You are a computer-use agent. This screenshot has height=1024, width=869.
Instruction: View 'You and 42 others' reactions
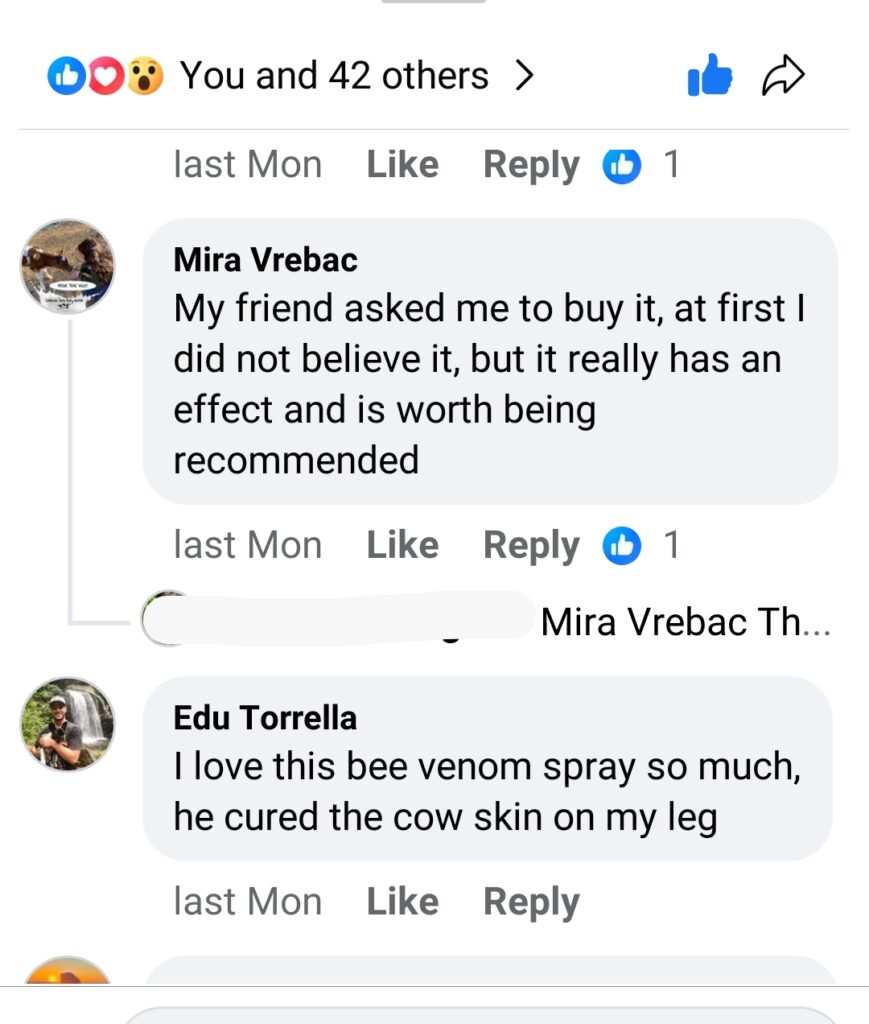334,76
